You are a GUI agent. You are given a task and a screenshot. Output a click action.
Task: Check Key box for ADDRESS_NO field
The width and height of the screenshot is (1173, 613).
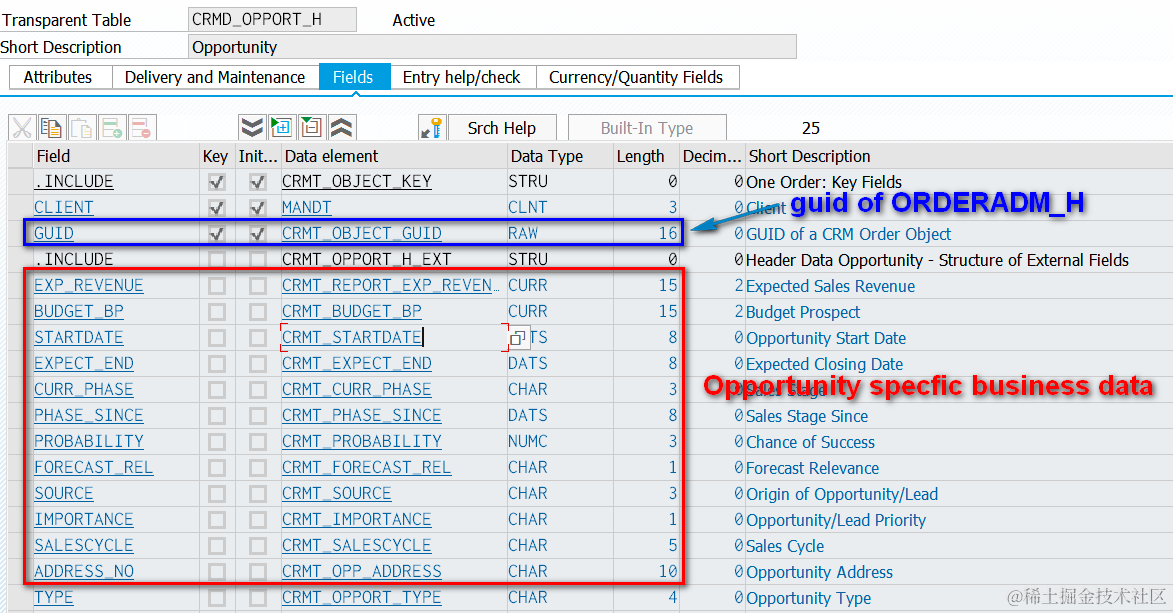click(217, 572)
